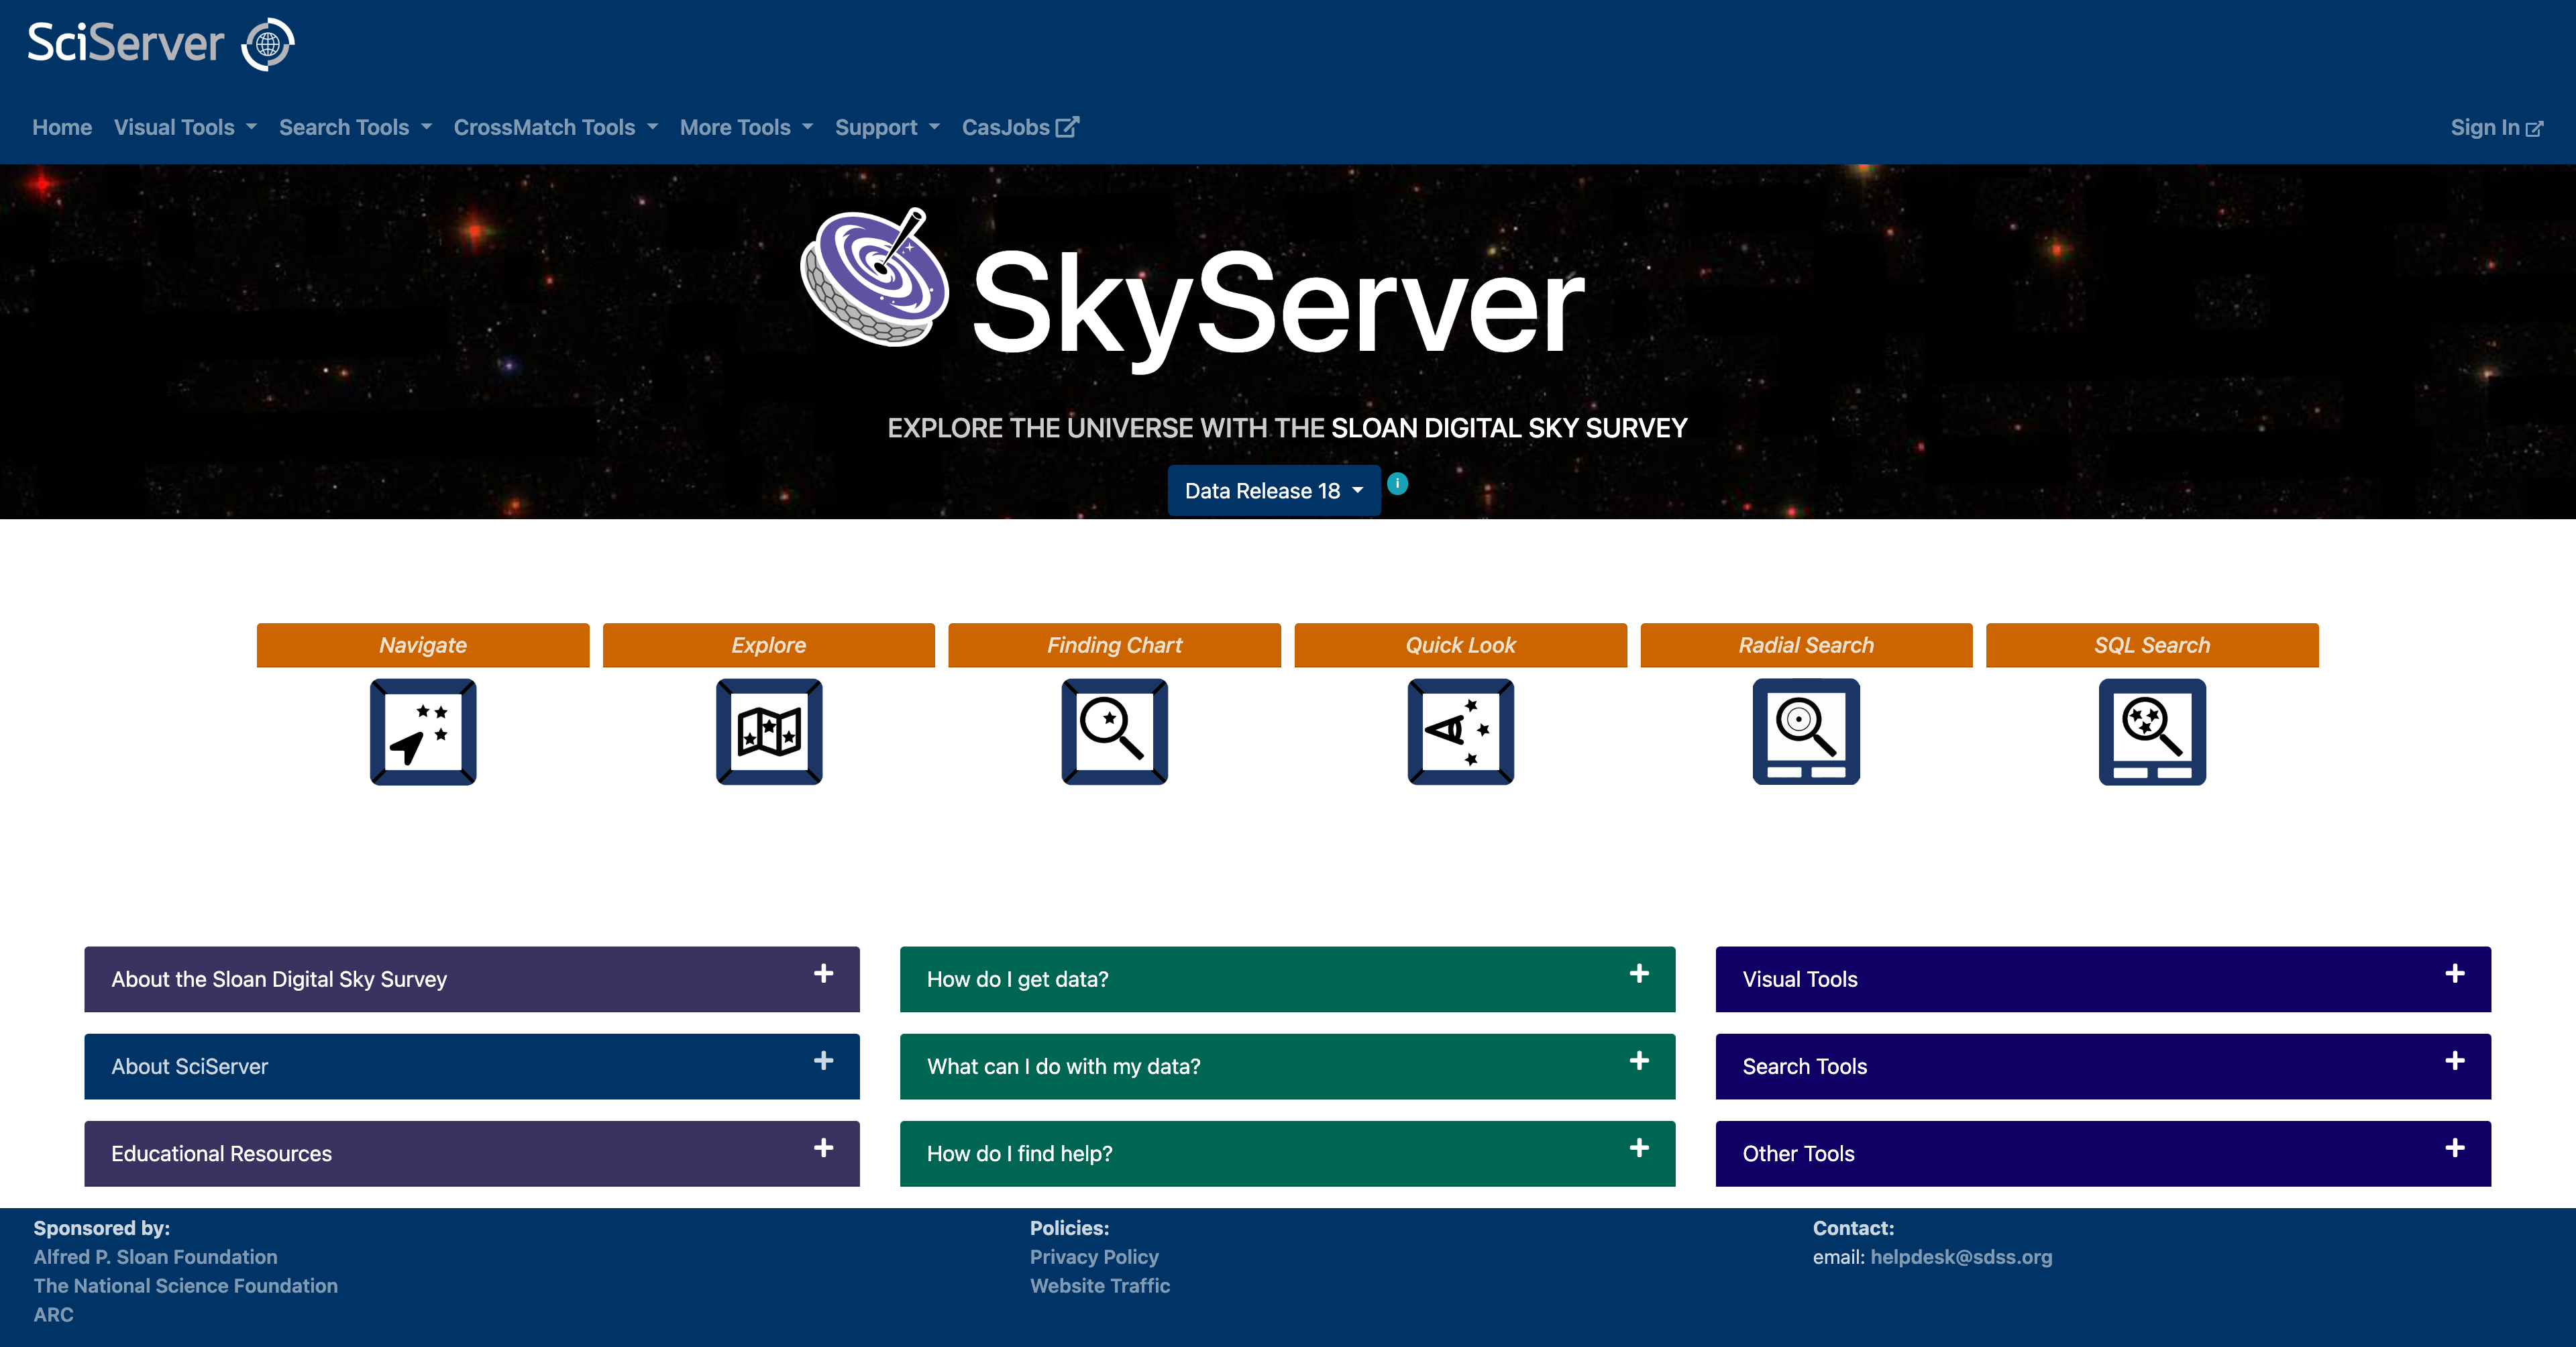
Task: Open the Visual Tools nav dropdown
Action: tap(185, 127)
